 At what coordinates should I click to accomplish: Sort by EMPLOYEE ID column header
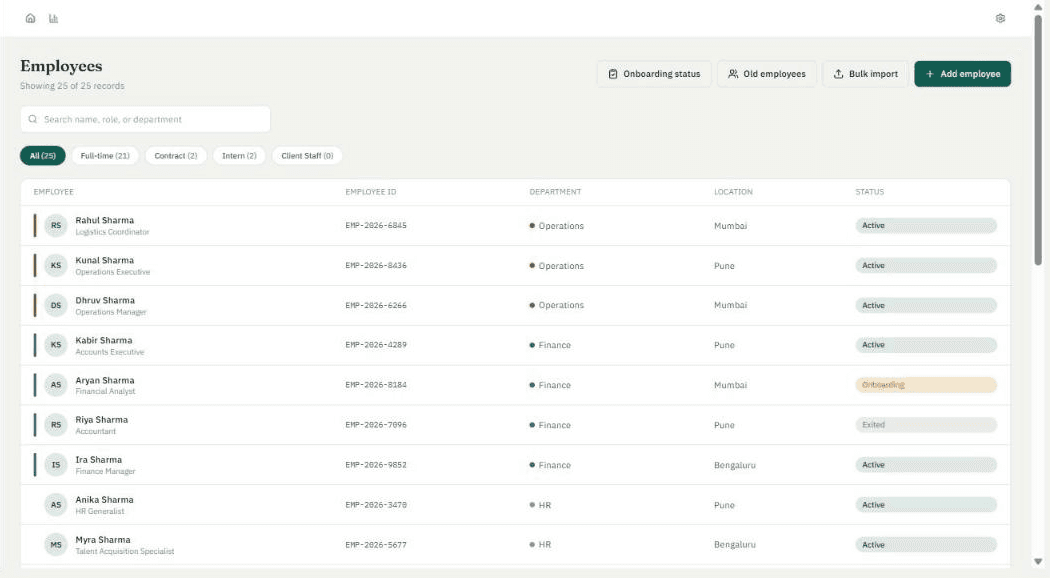(x=371, y=192)
